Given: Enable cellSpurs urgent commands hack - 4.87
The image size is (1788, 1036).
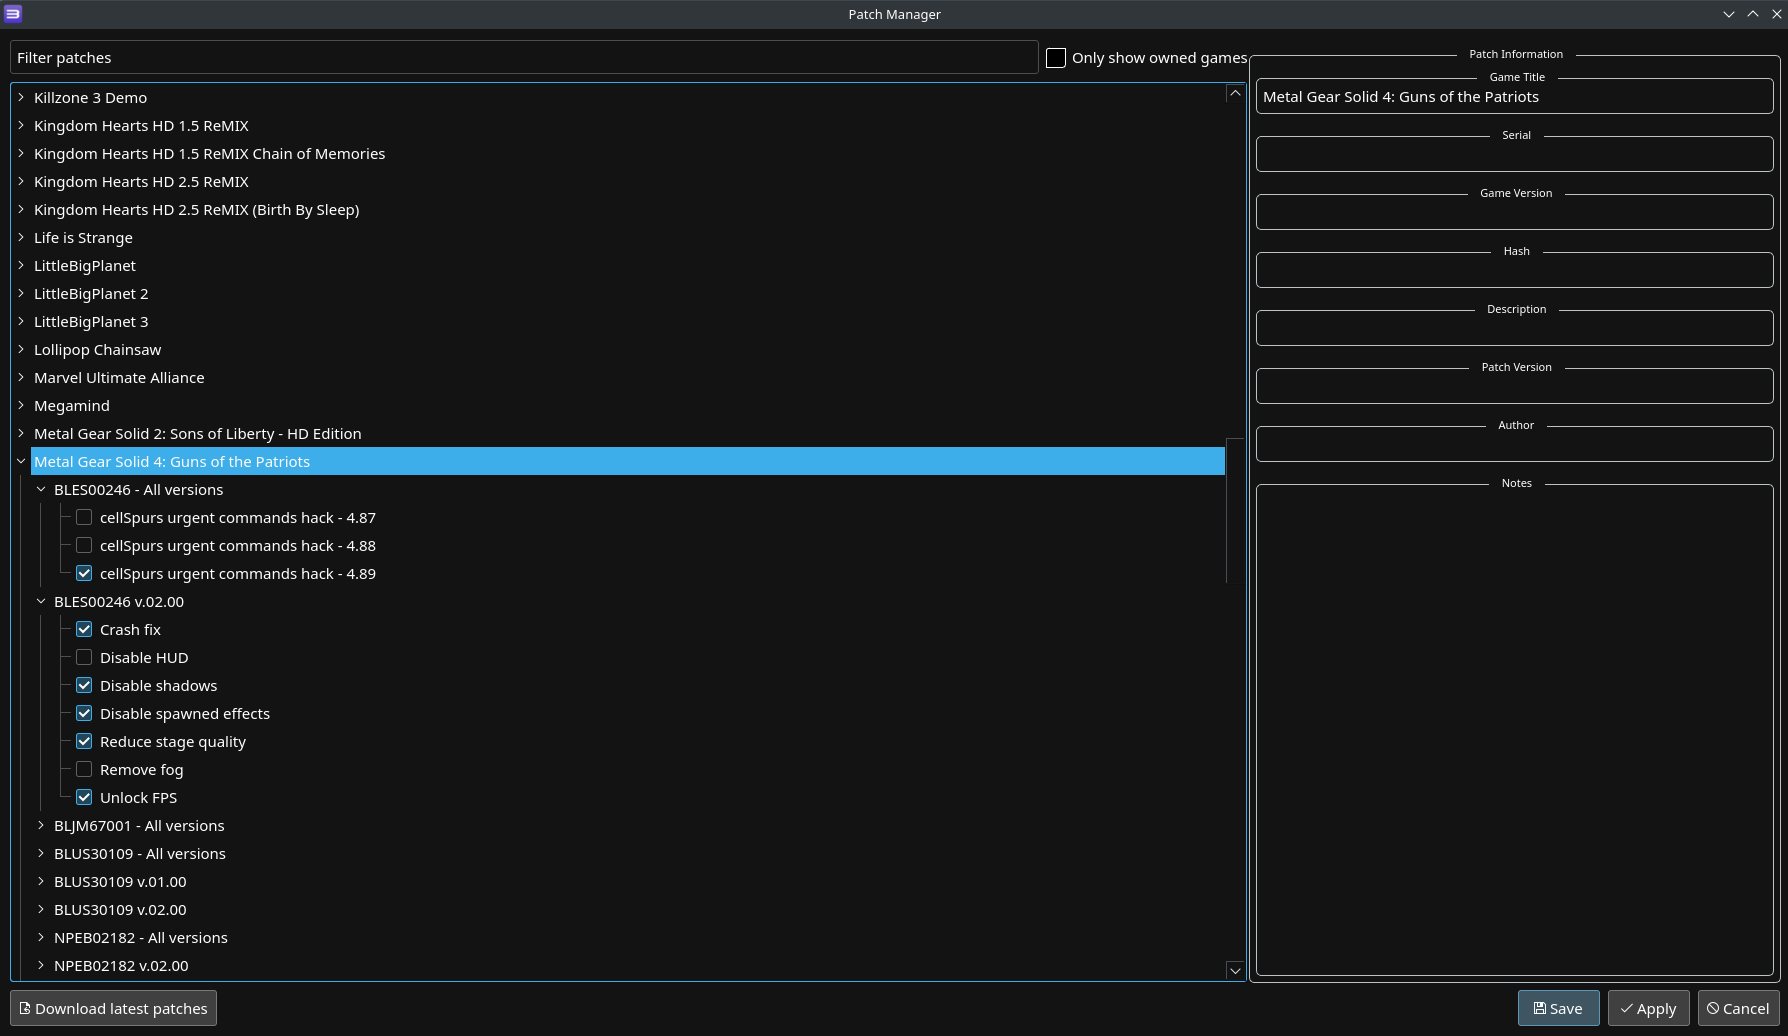Looking at the screenshot, I should pos(84,518).
